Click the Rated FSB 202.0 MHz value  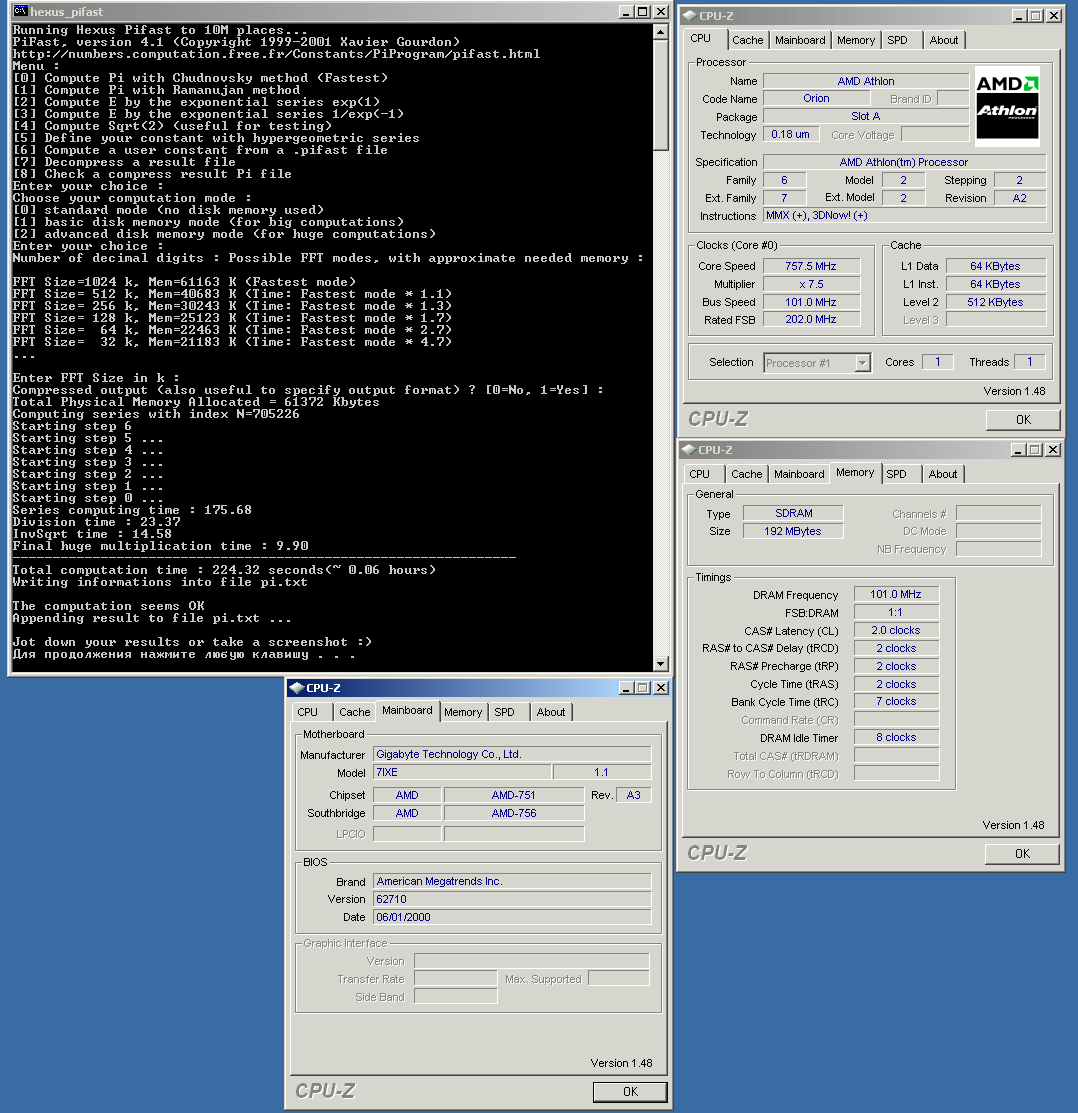pyautogui.click(x=811, y=319)
